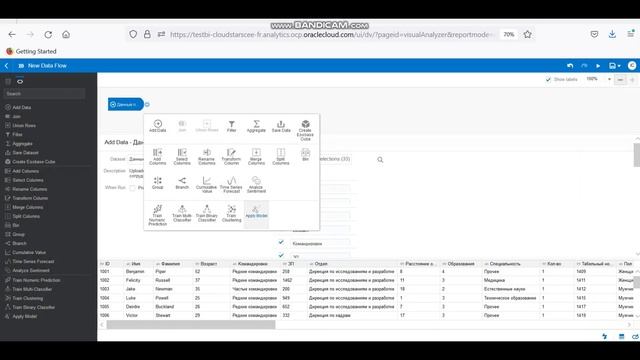
Task: Choose Filter in the step popup
Action: point(231,126)
